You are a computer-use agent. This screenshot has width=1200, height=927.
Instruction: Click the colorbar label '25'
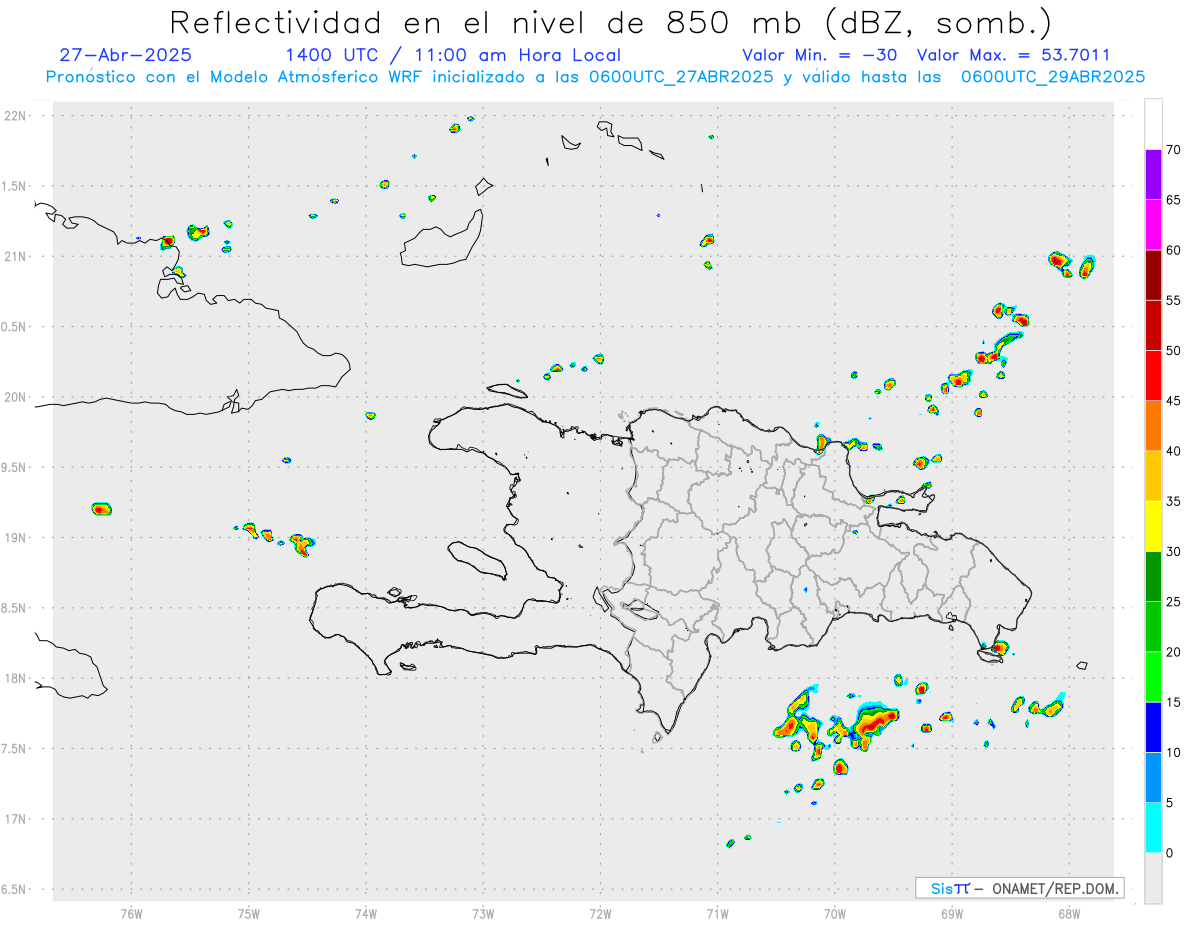[1174, 602]
